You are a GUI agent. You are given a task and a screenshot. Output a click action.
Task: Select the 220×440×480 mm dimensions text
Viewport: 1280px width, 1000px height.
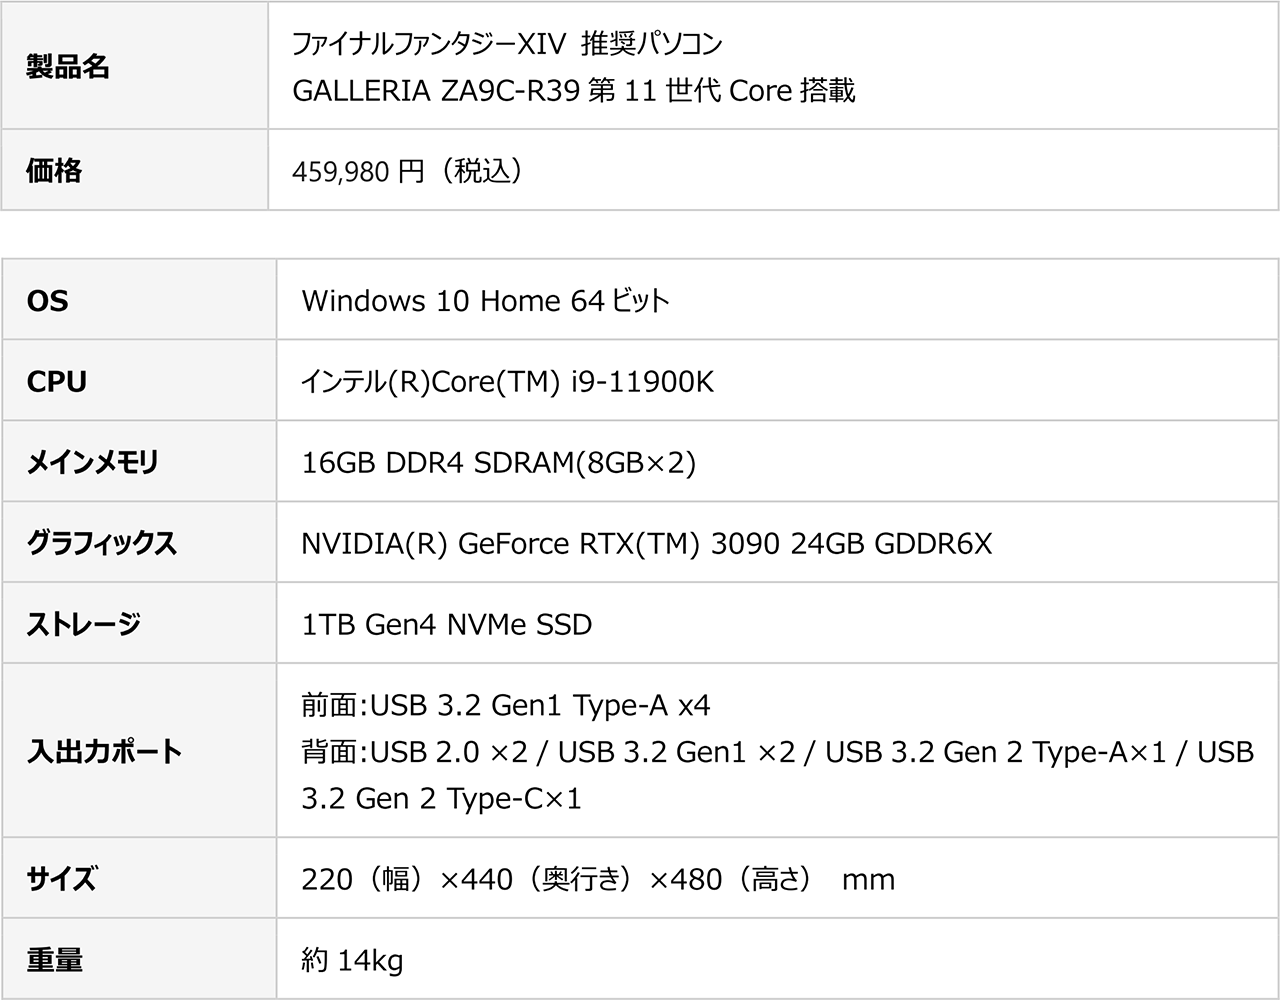598,879
